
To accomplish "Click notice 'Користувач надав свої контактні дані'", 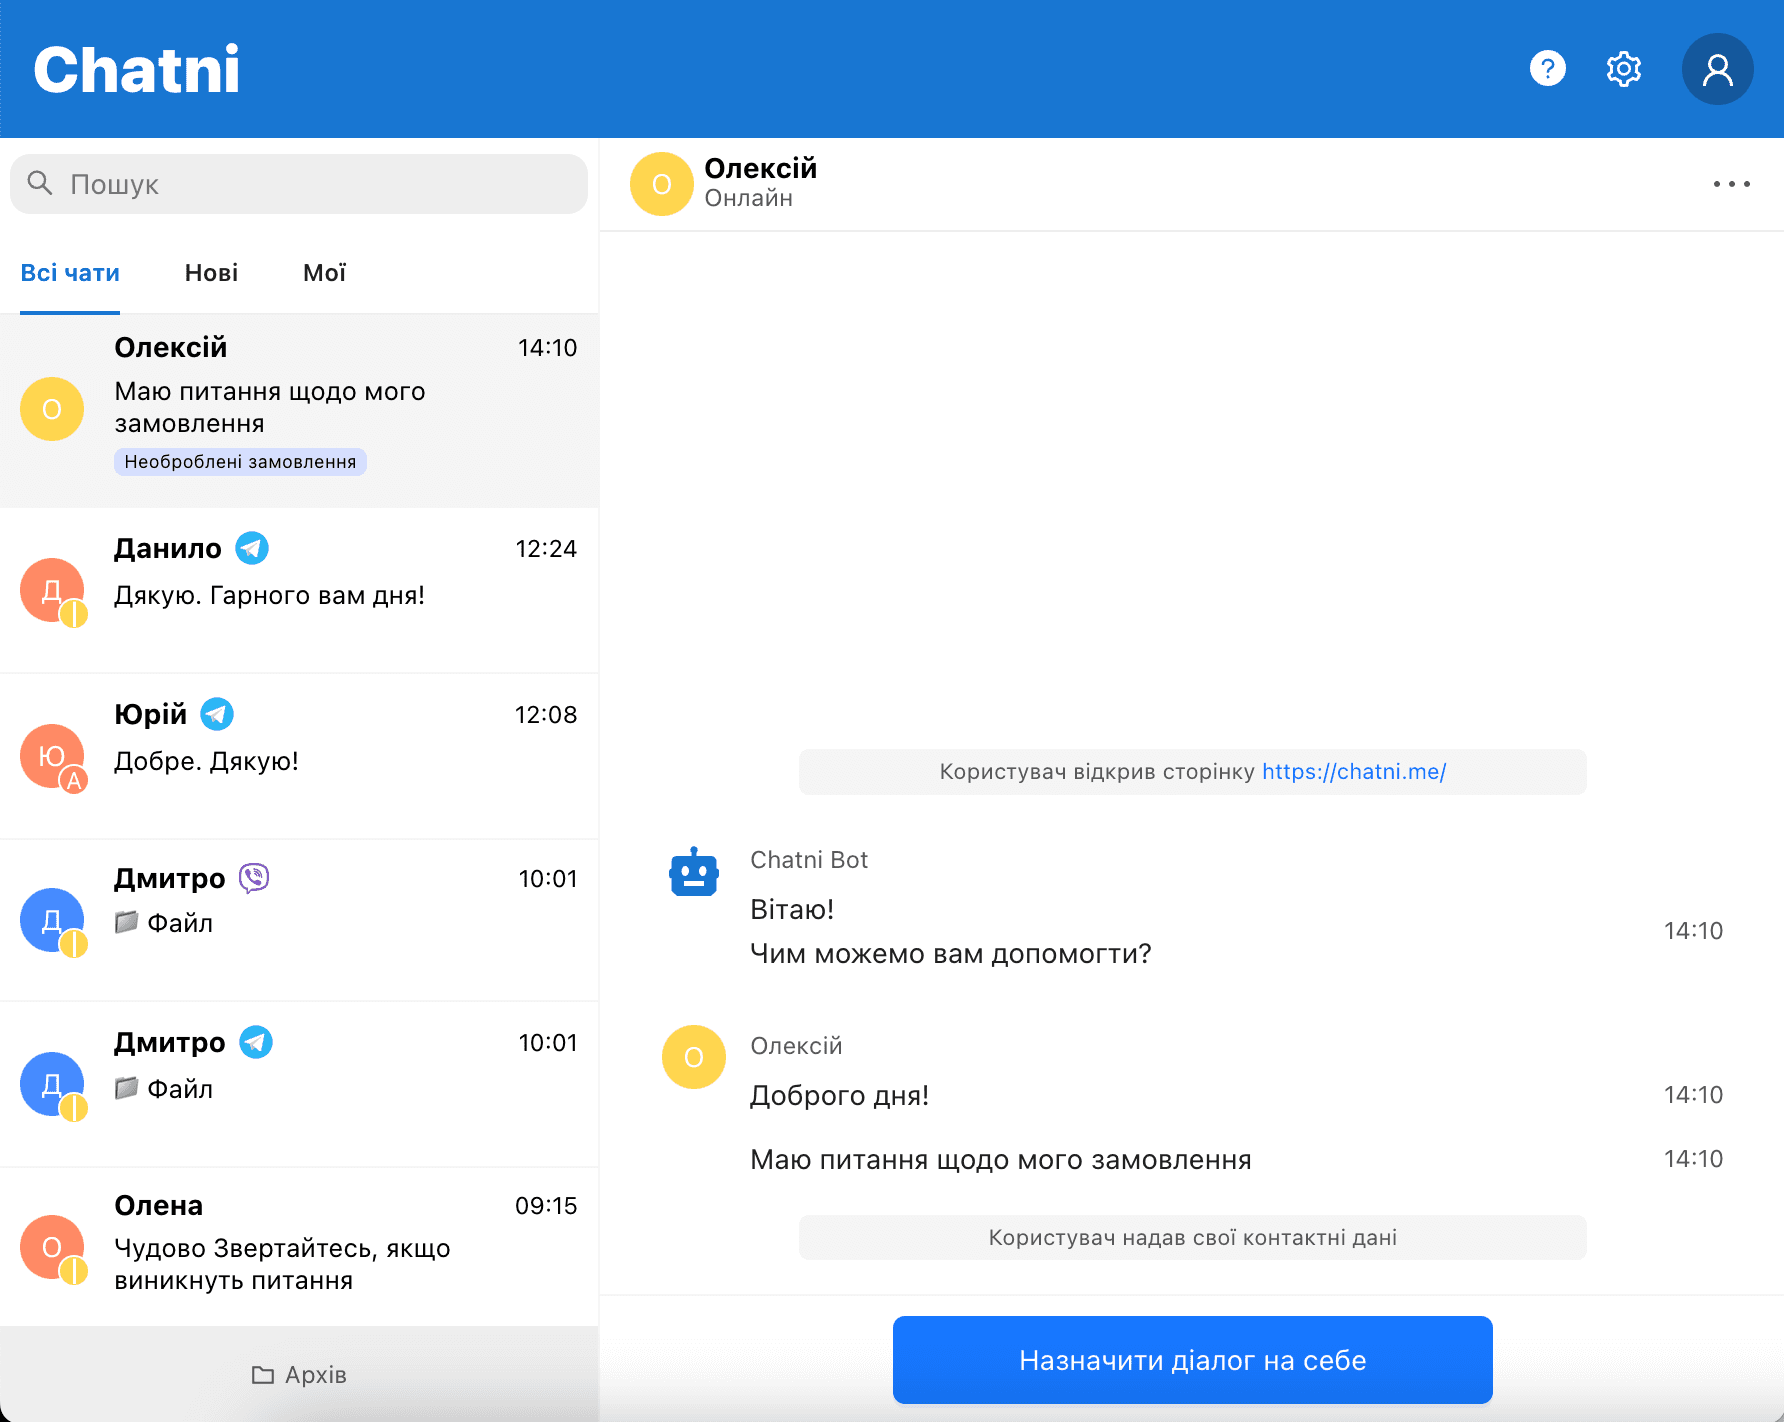I will coord(1192,1238).
